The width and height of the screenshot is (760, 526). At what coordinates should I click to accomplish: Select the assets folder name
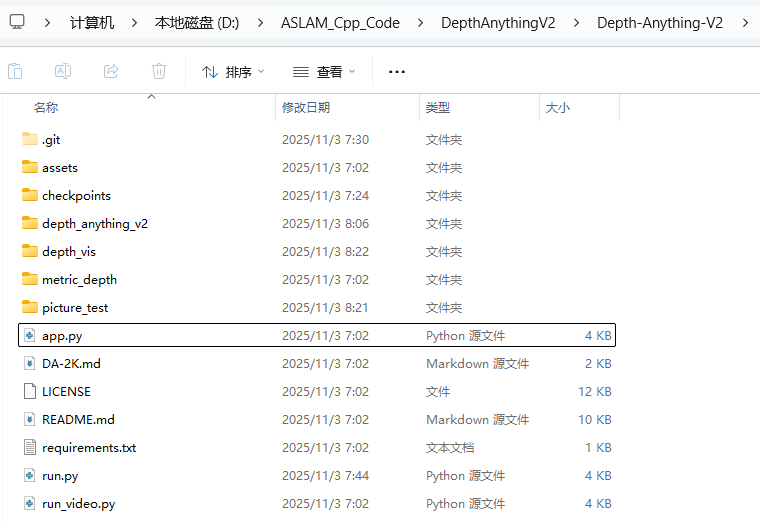(60, 168)
